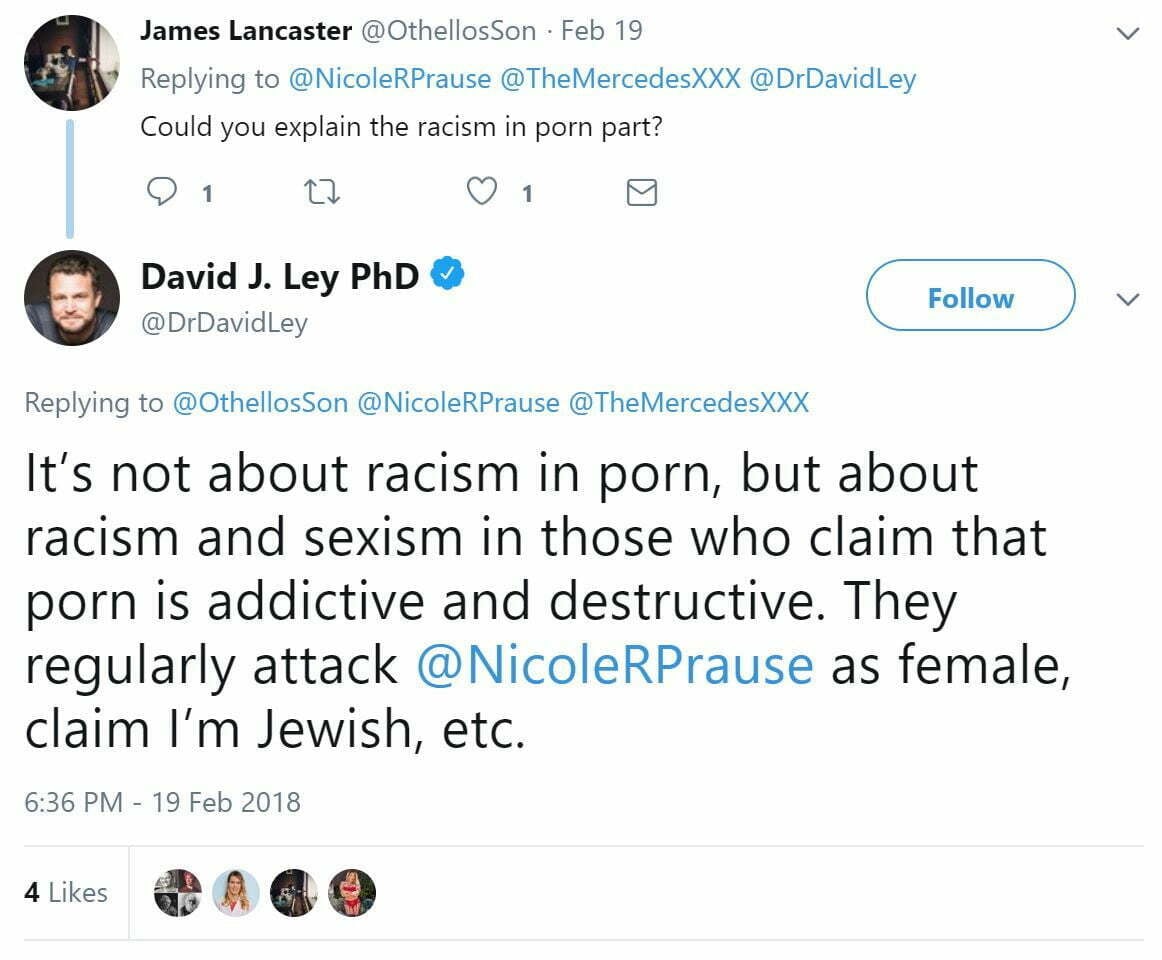Like James Lancaster's tweet via heart icon
Image resolution: width=1162 pixels, height=960 pixels.
point(483,191)
